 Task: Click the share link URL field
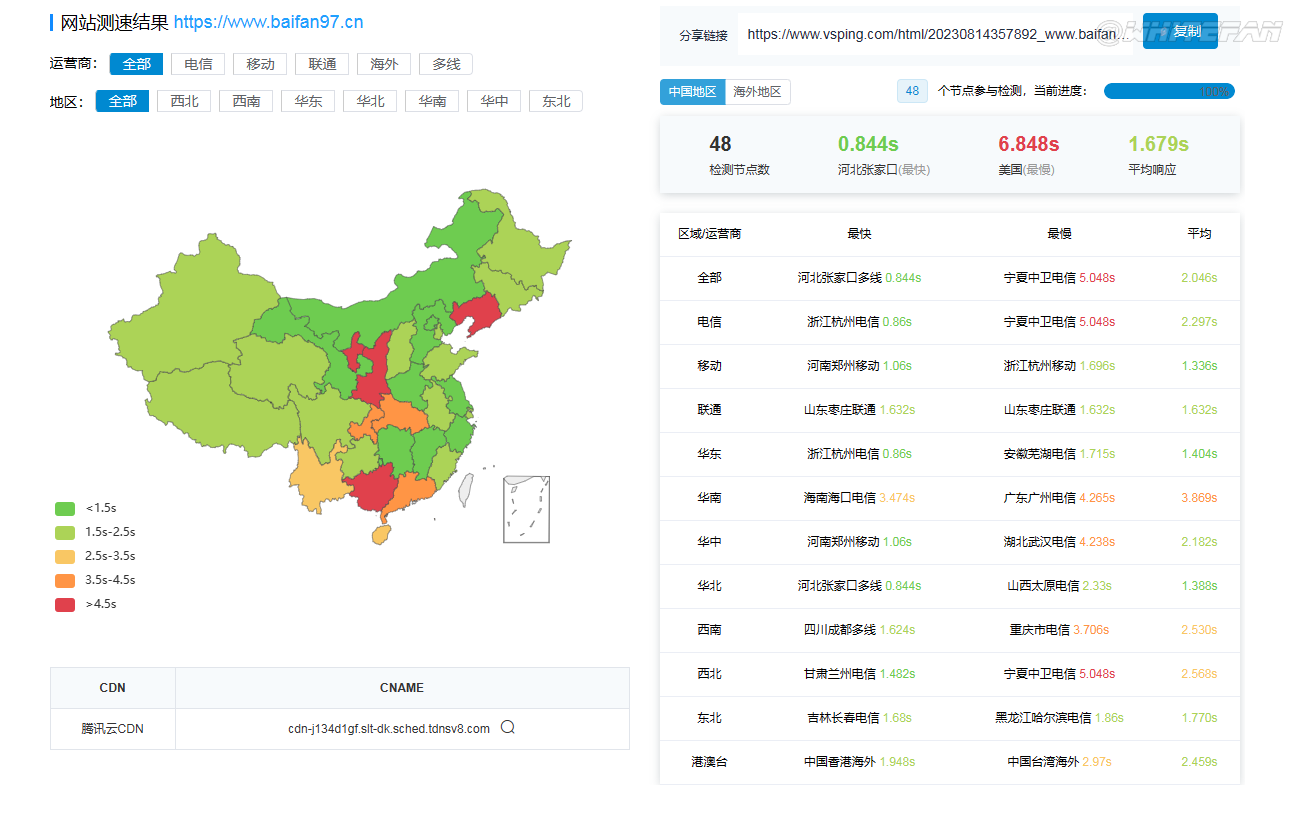pos(935,34)
